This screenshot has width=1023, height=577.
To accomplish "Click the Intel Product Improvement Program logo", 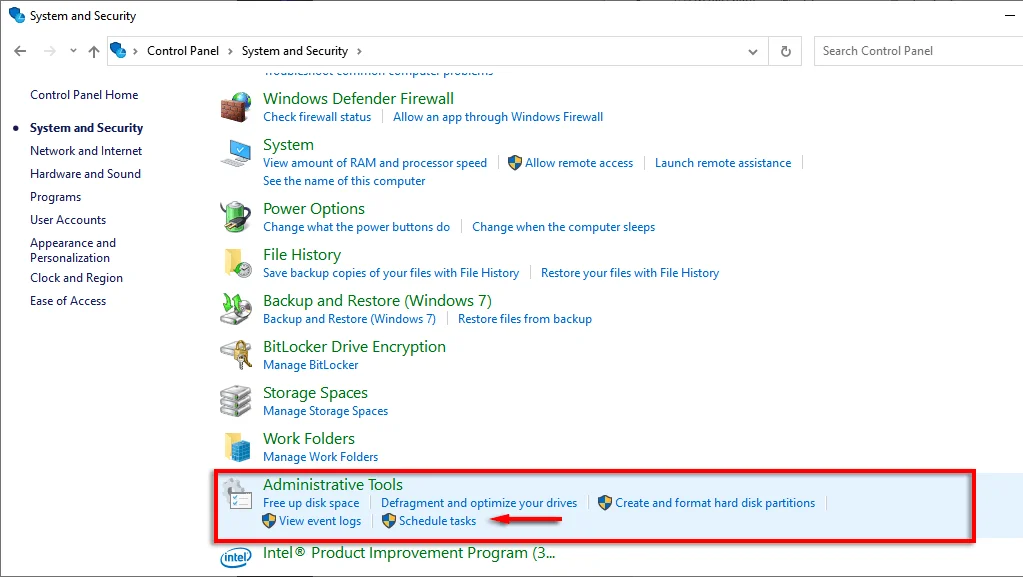I will pos(236,557).
